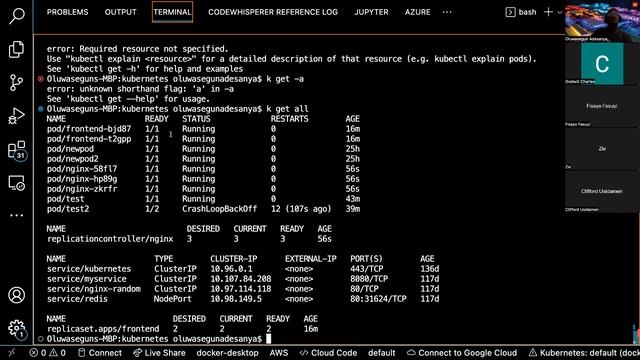The height and width of the screenshot is (360, 640).
Task: Show more panel tabs ellipsis
Action: [x=447, y=12]
